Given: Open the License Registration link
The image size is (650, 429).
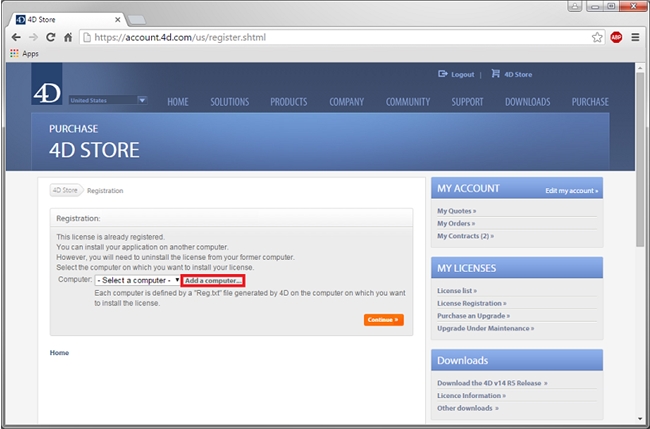Looking at the screenshot, I should pos(471,302).
